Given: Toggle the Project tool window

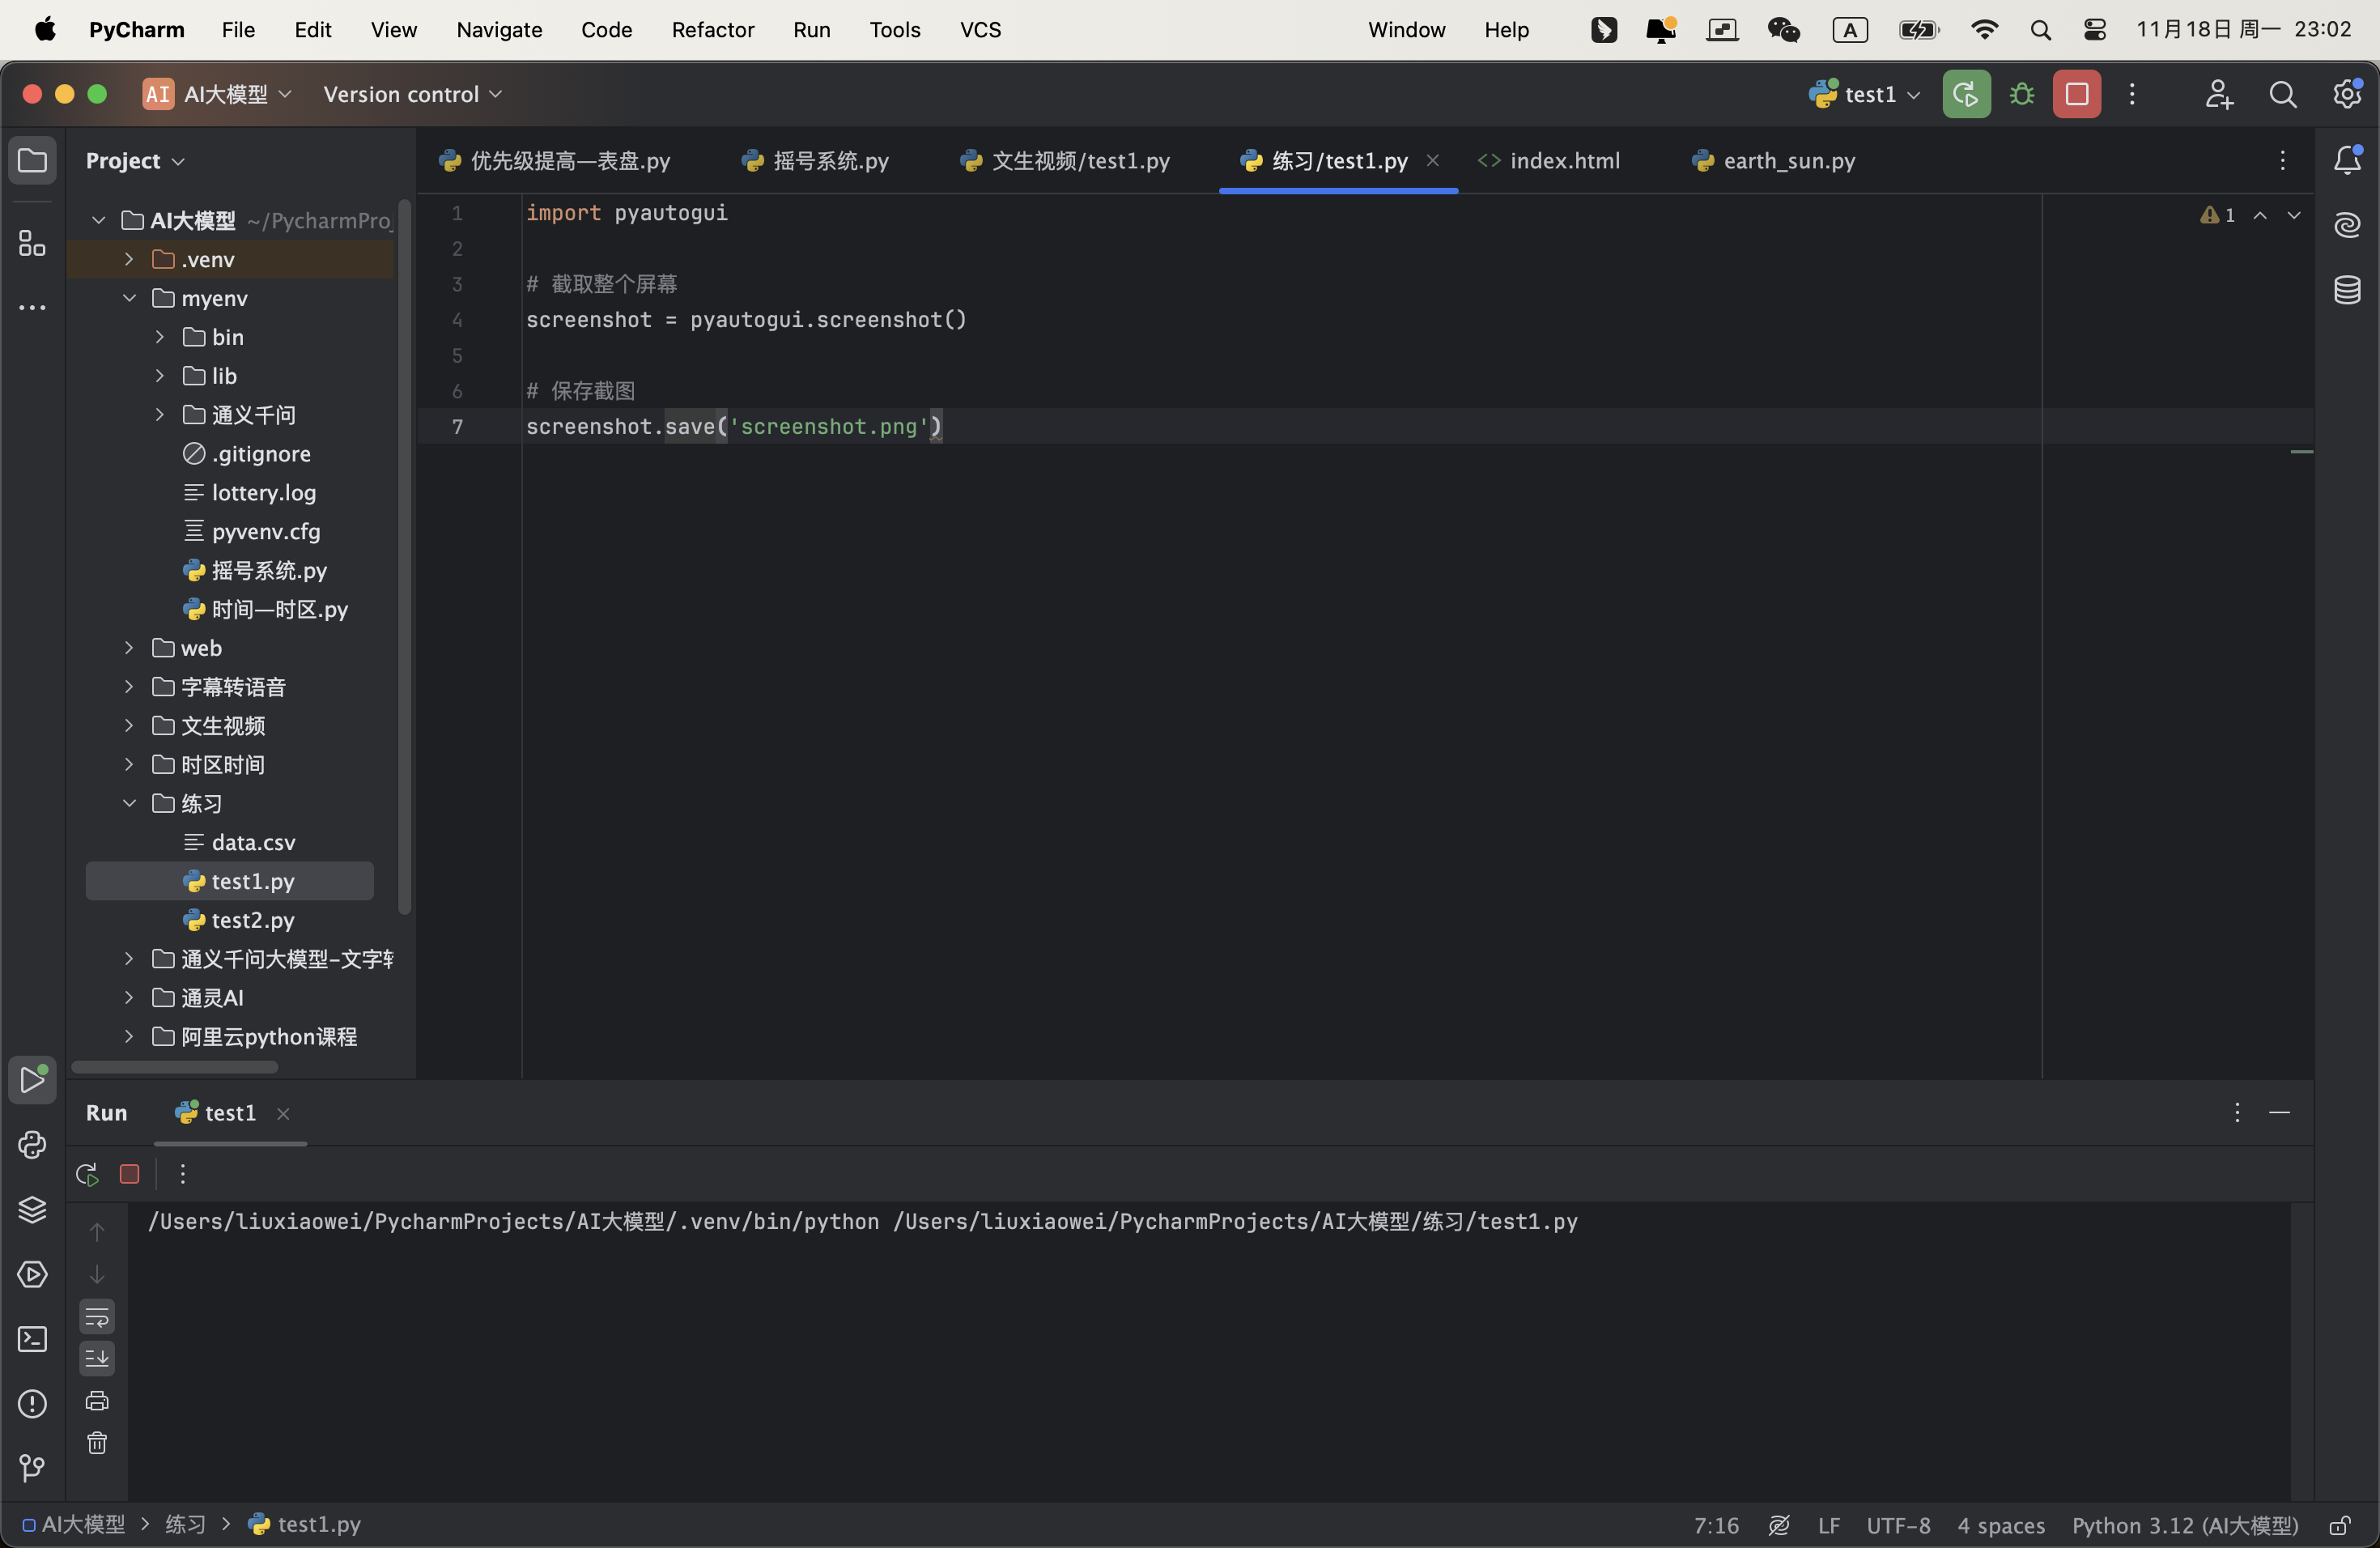Looking at the screenshot, I should pyautogui.click(x=33, y=160).
